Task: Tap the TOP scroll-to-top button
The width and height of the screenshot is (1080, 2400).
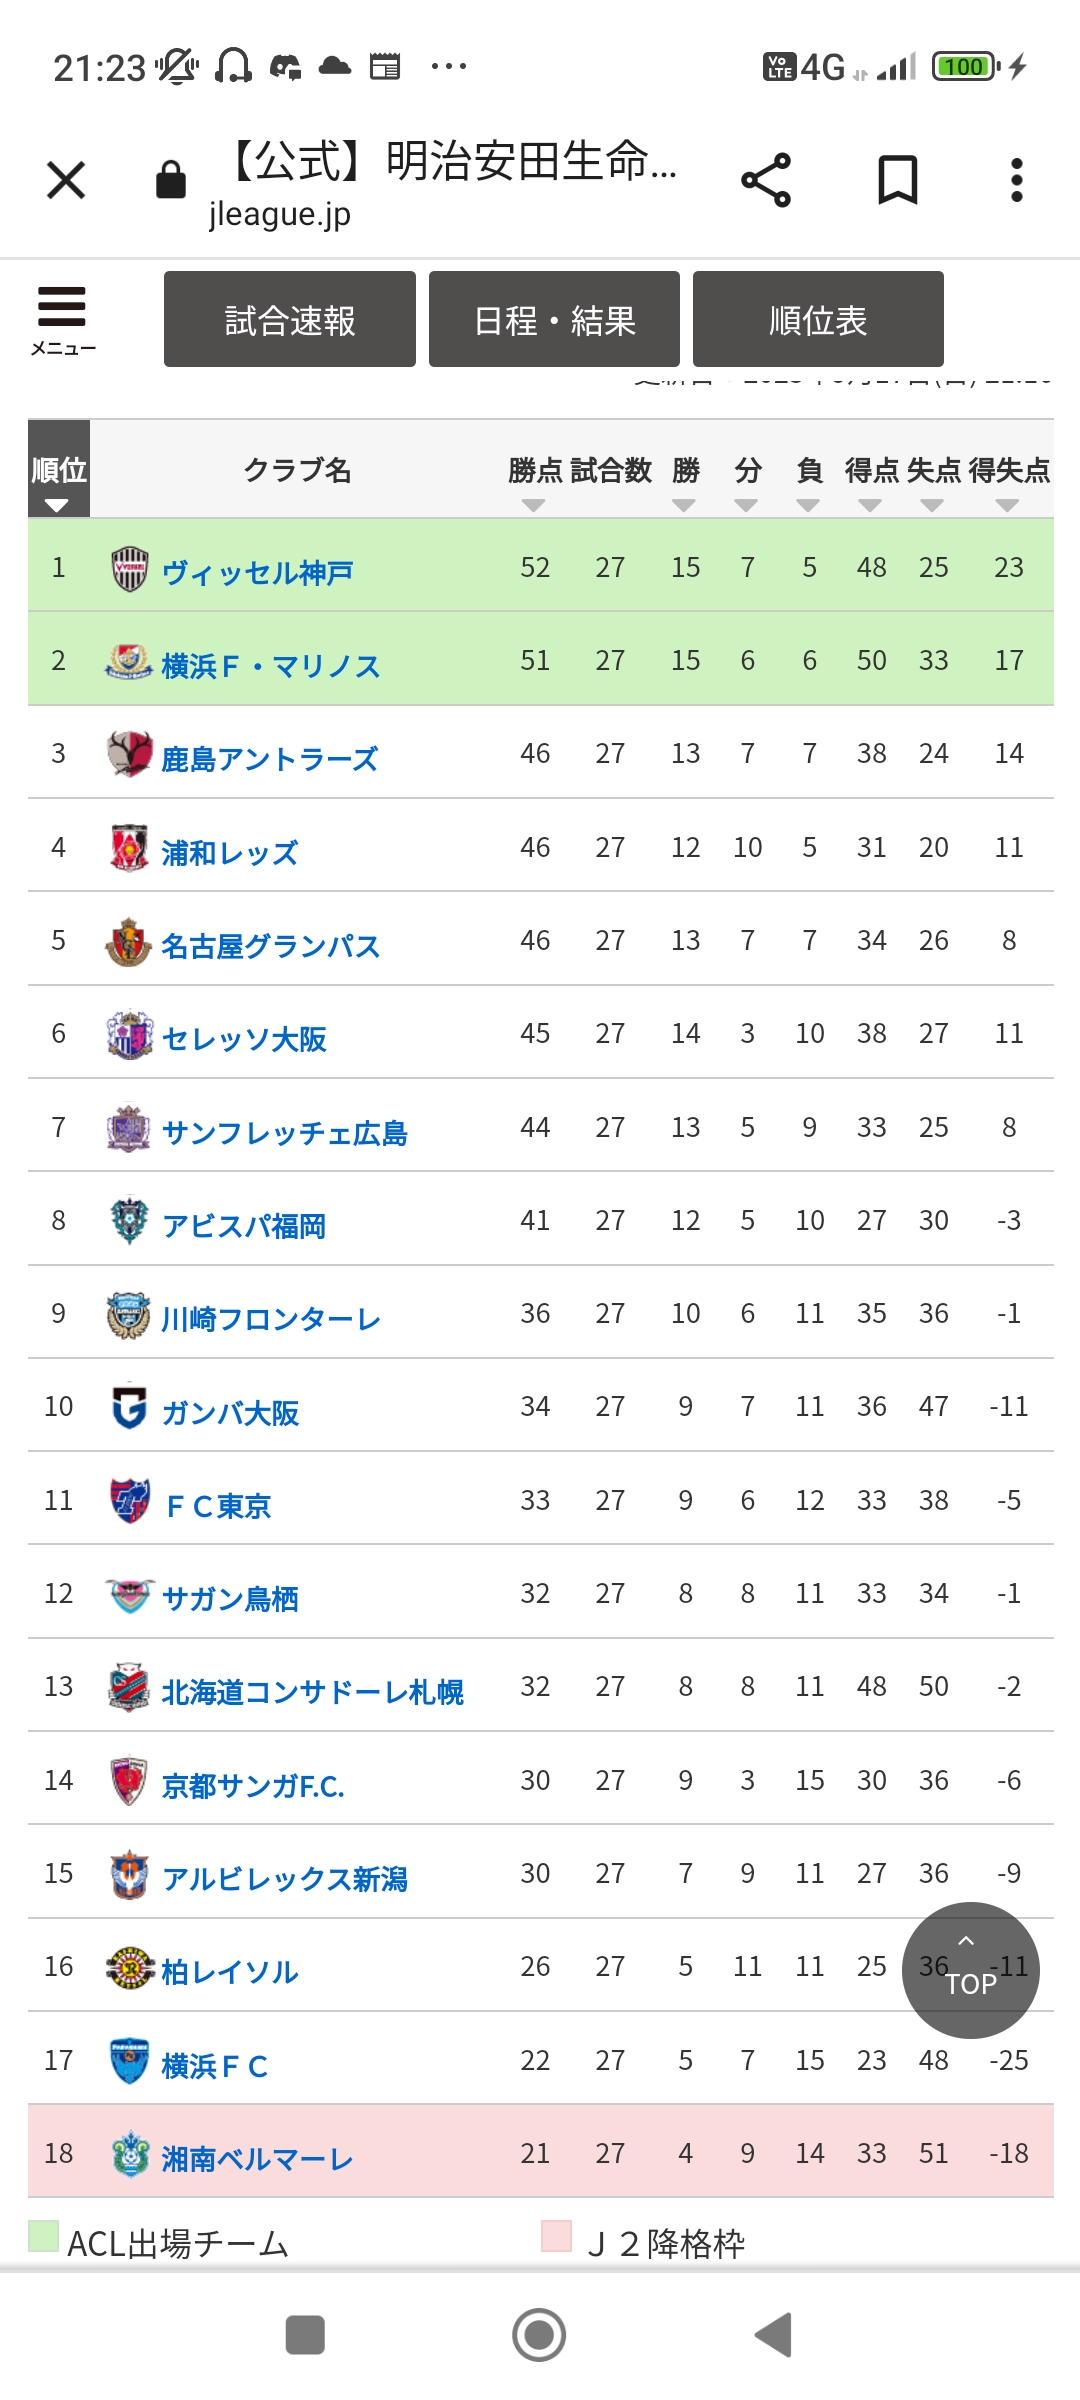Action: pos(970,1970)
